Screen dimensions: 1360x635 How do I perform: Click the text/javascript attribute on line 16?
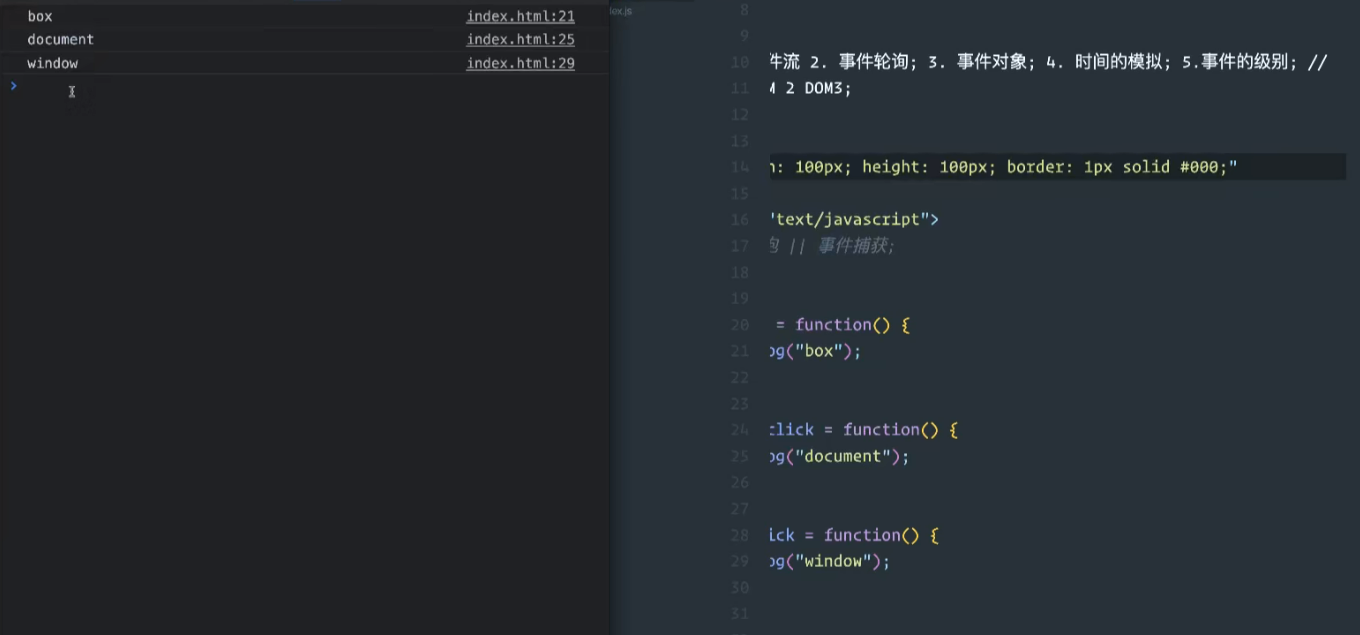coord(849,219)
